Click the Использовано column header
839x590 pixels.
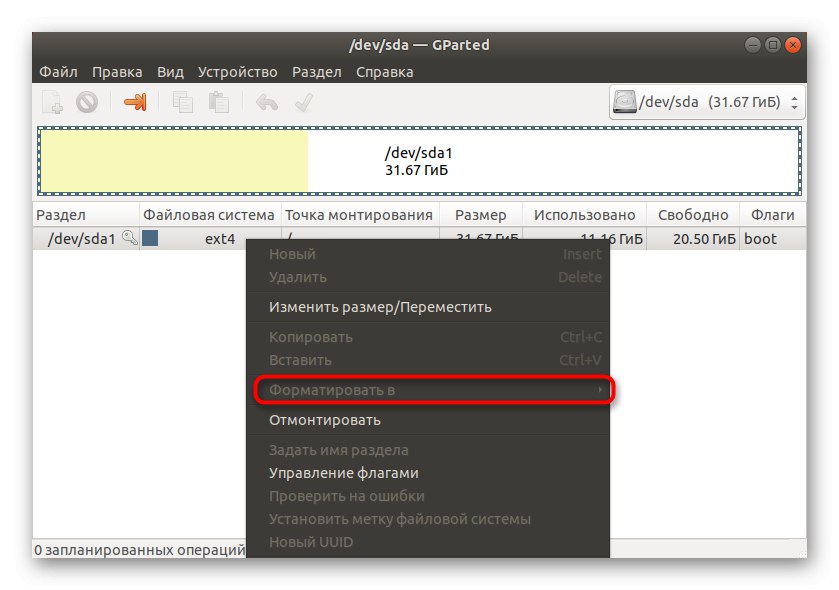584,215
